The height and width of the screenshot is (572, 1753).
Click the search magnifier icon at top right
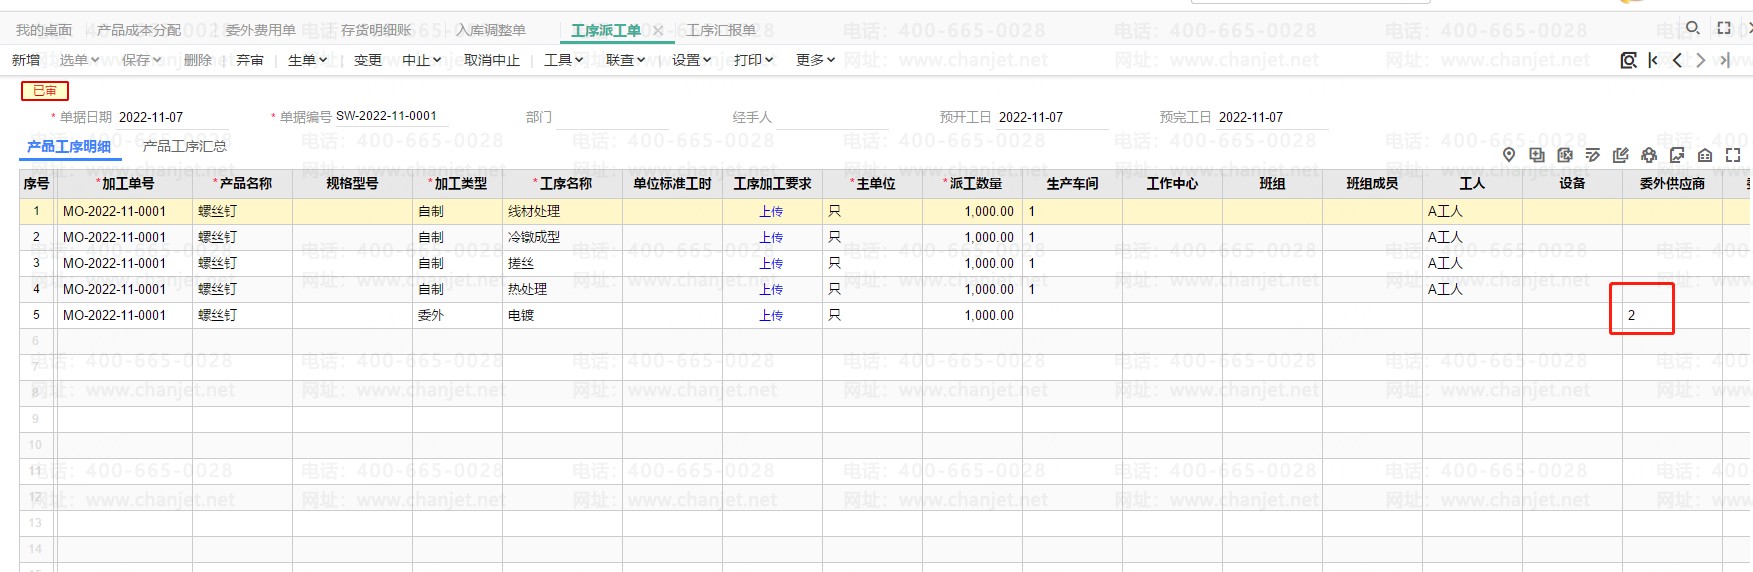coord(1692,28)
